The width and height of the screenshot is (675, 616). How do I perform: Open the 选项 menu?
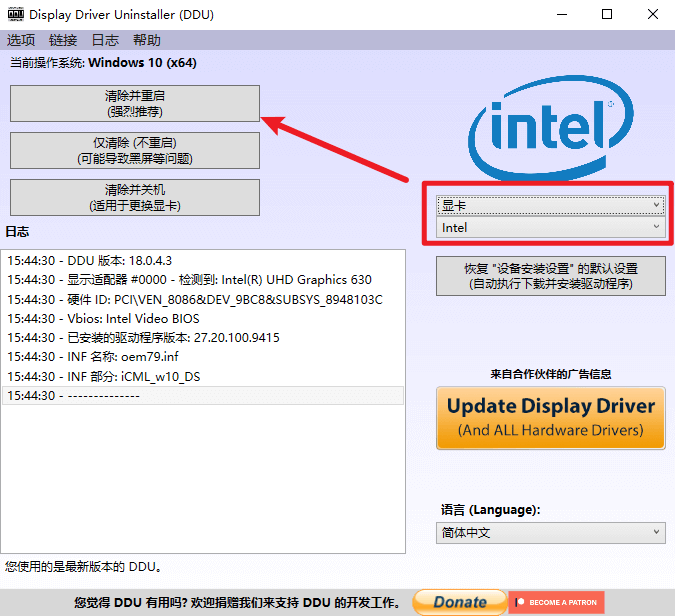(21, 40)
